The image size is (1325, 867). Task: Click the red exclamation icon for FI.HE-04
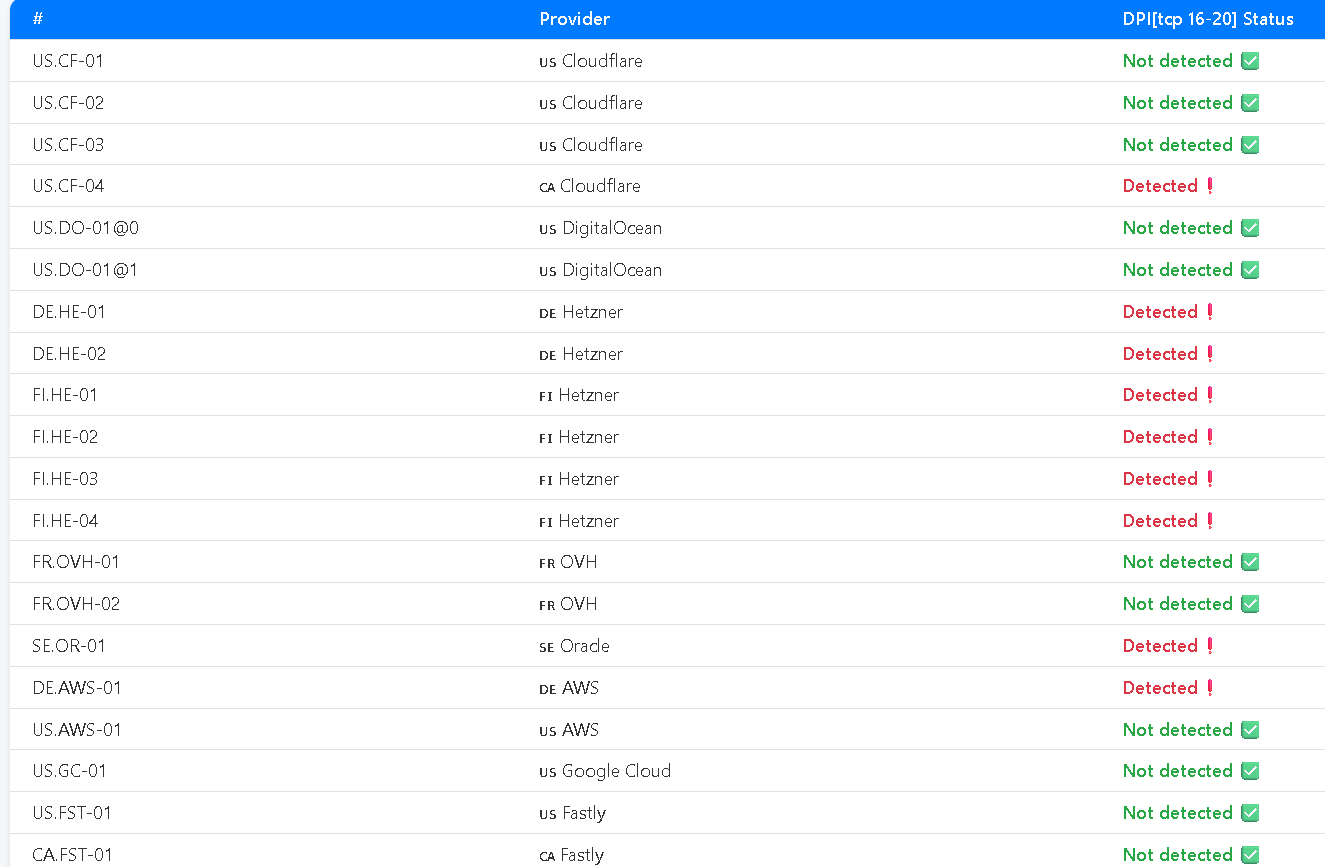coord(1210,521)
